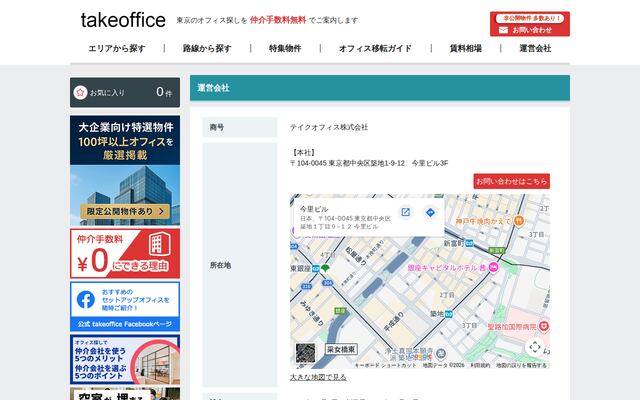Click company name テイクオフィス株式会社

coord(329,127)
